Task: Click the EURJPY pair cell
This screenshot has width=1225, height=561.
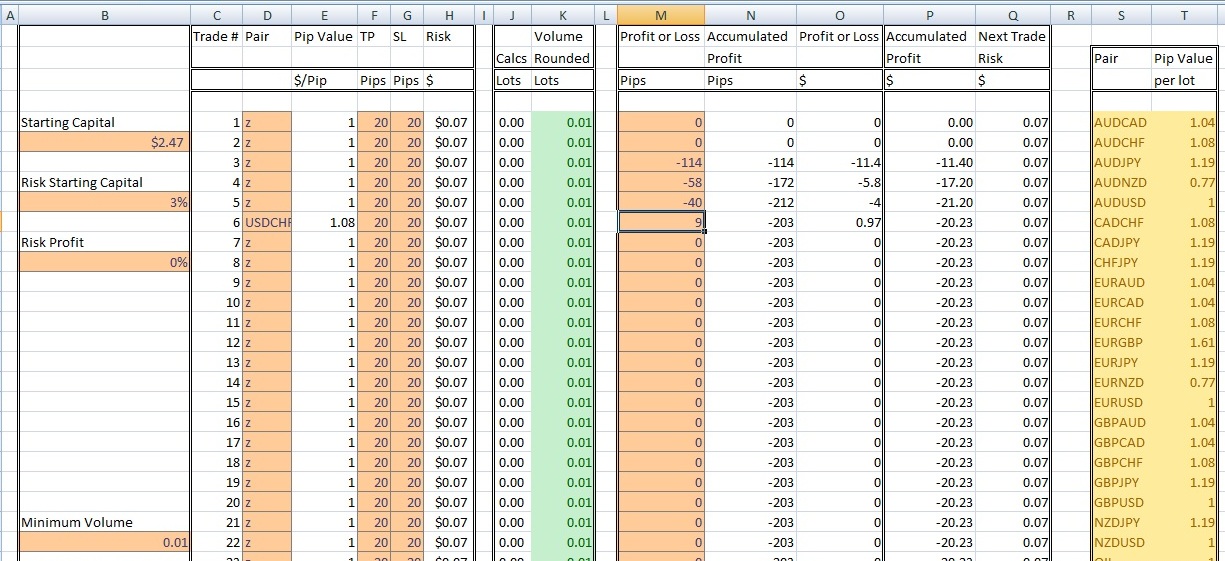Action: [1122, 362]
